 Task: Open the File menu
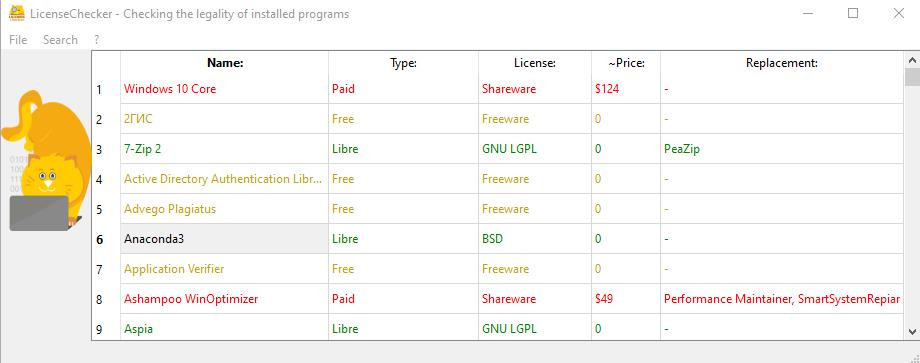(18, 40)
